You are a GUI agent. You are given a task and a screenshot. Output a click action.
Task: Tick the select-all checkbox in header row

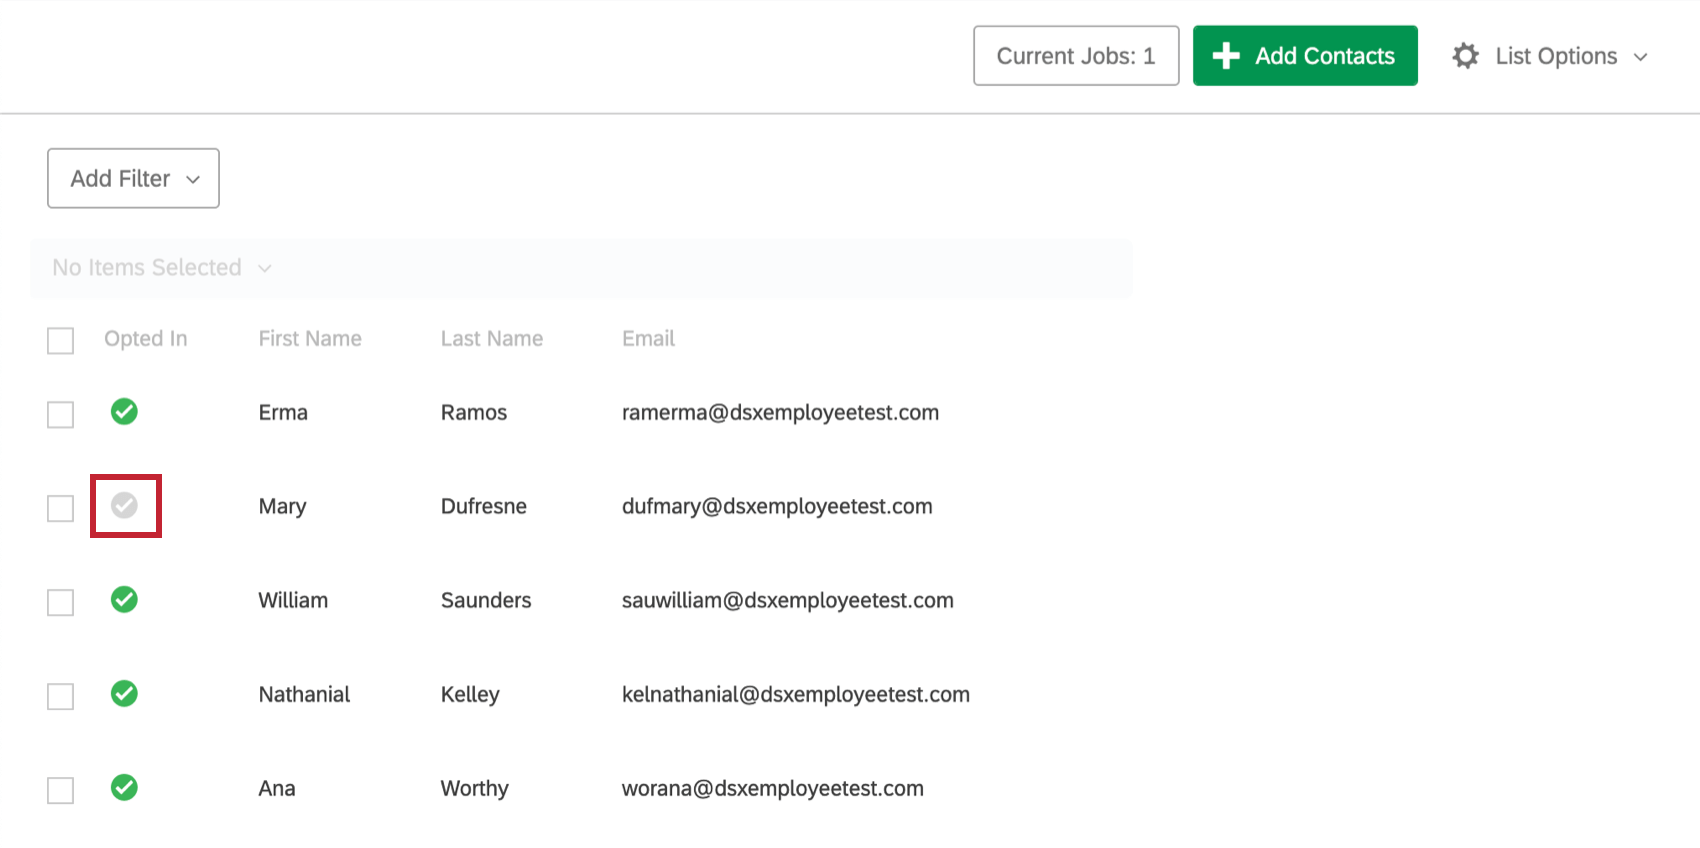click(x=61, y=341)
